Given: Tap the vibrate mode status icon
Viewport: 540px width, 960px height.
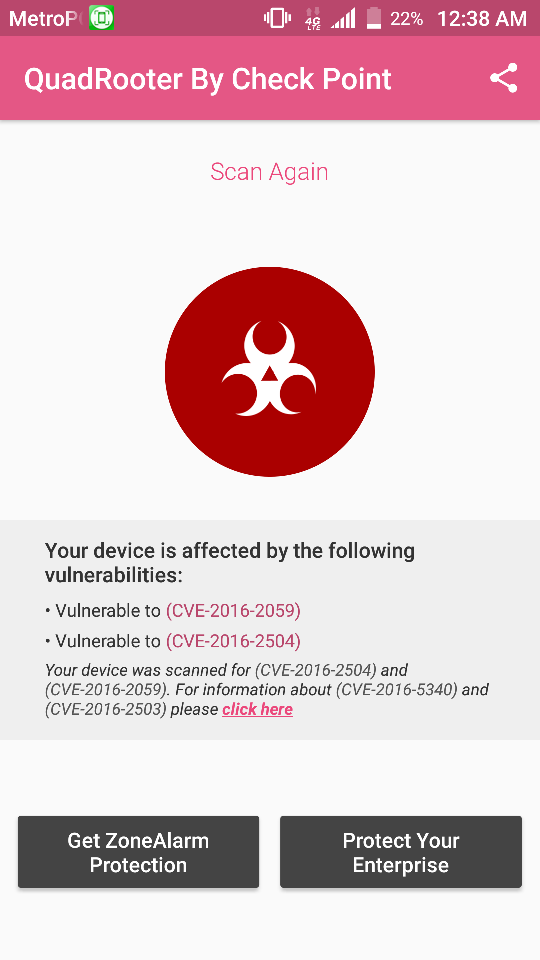Looking at the screenshot, I should tap(277, 18).
